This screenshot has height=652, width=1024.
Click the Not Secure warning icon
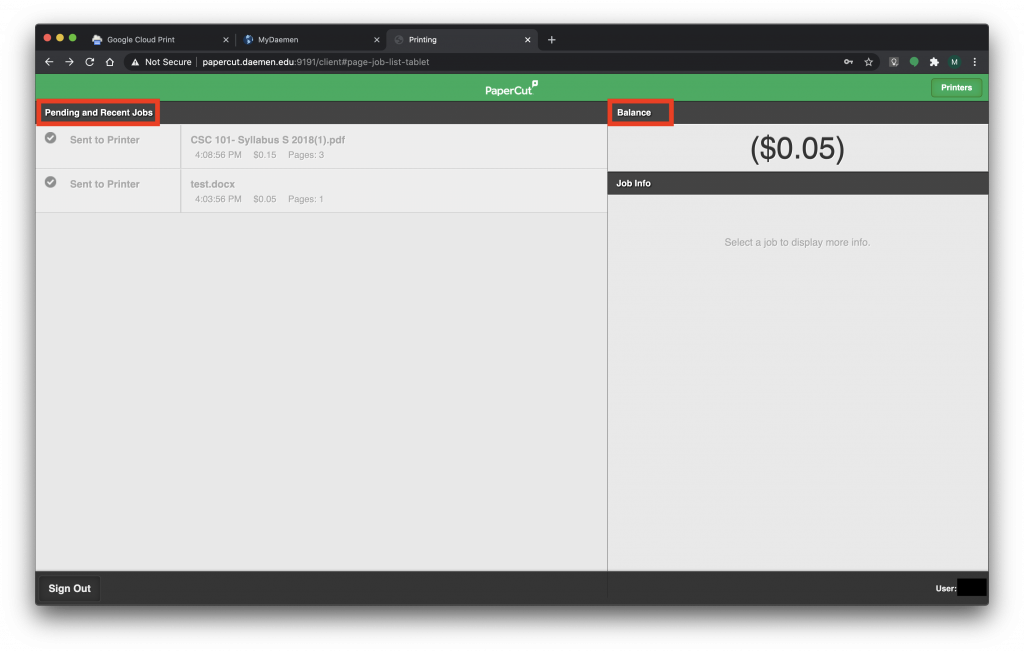pyautogui.click(x=135, y=62)
